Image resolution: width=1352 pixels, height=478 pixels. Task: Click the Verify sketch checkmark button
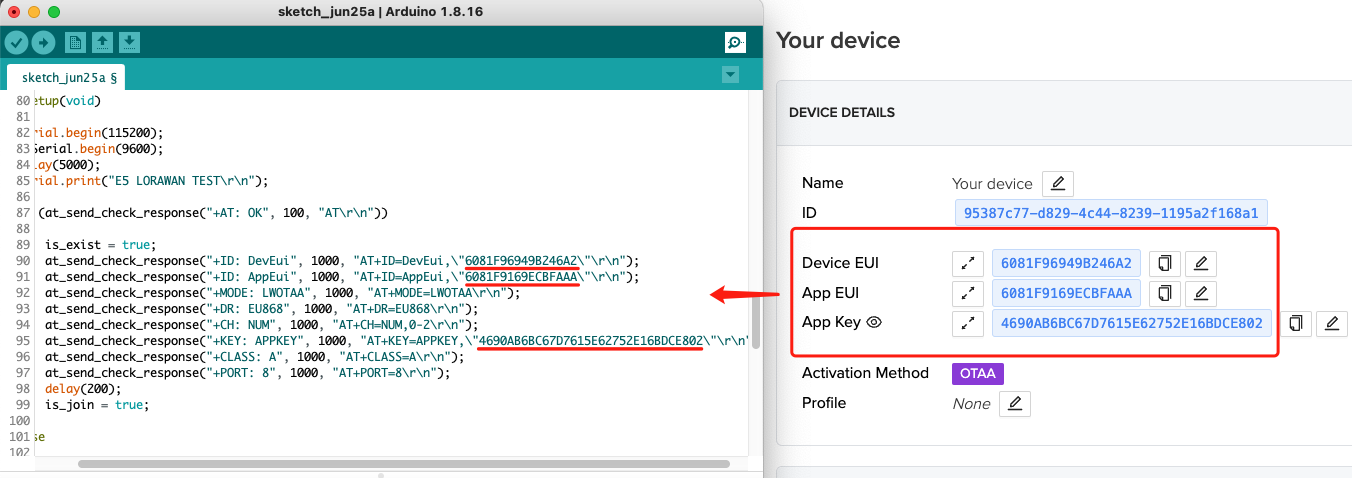[x=16, y=42]
